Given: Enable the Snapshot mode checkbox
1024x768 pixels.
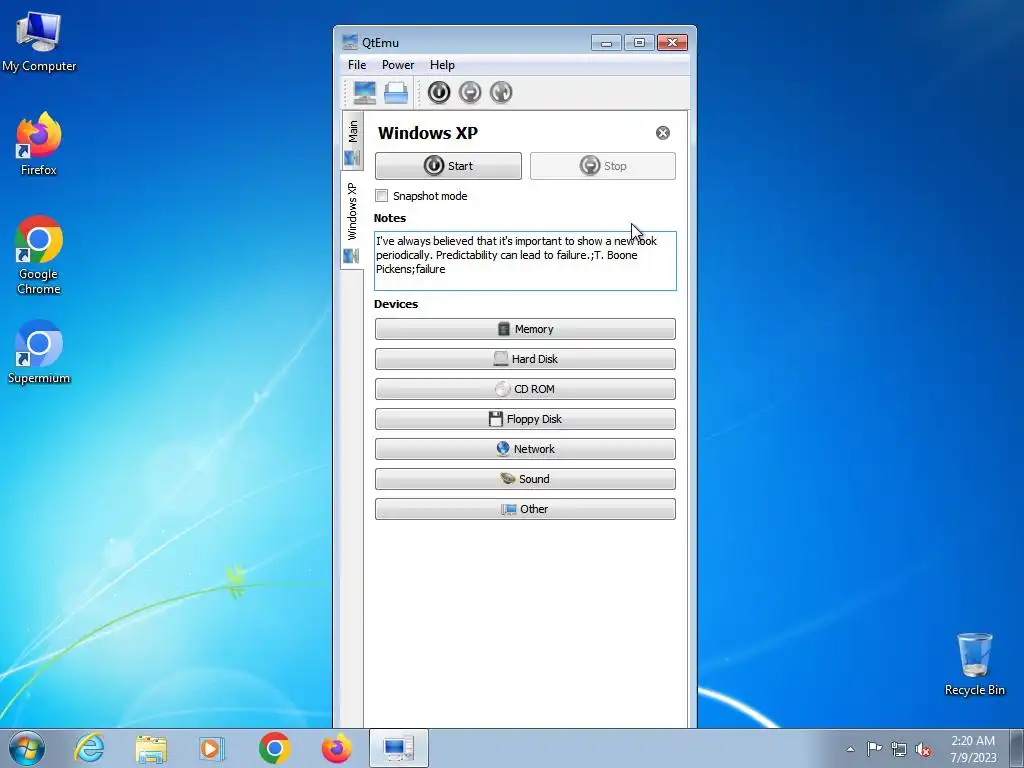Looking at the screenshot, I should tap(381, 196).
